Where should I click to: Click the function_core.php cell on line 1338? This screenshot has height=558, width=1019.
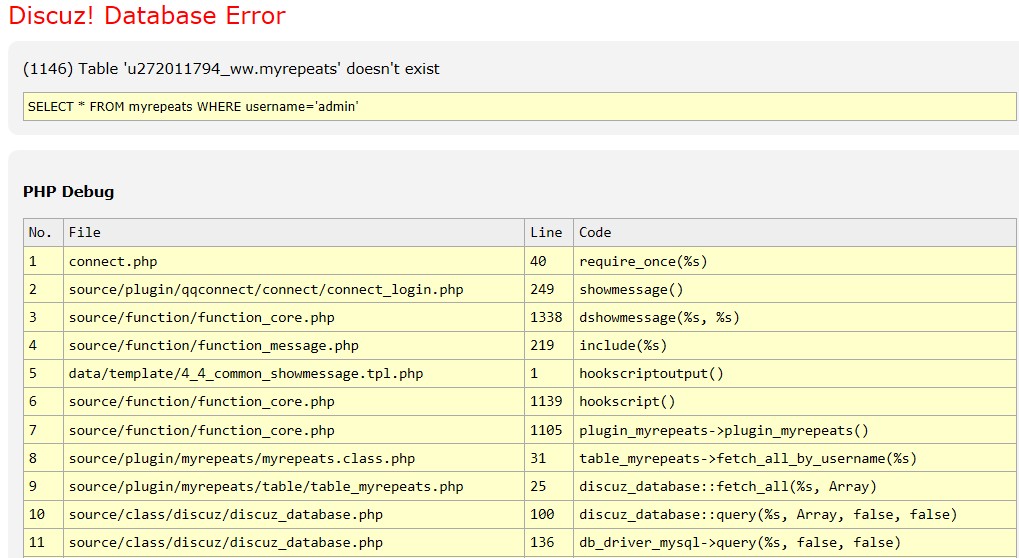coord(294,317)
